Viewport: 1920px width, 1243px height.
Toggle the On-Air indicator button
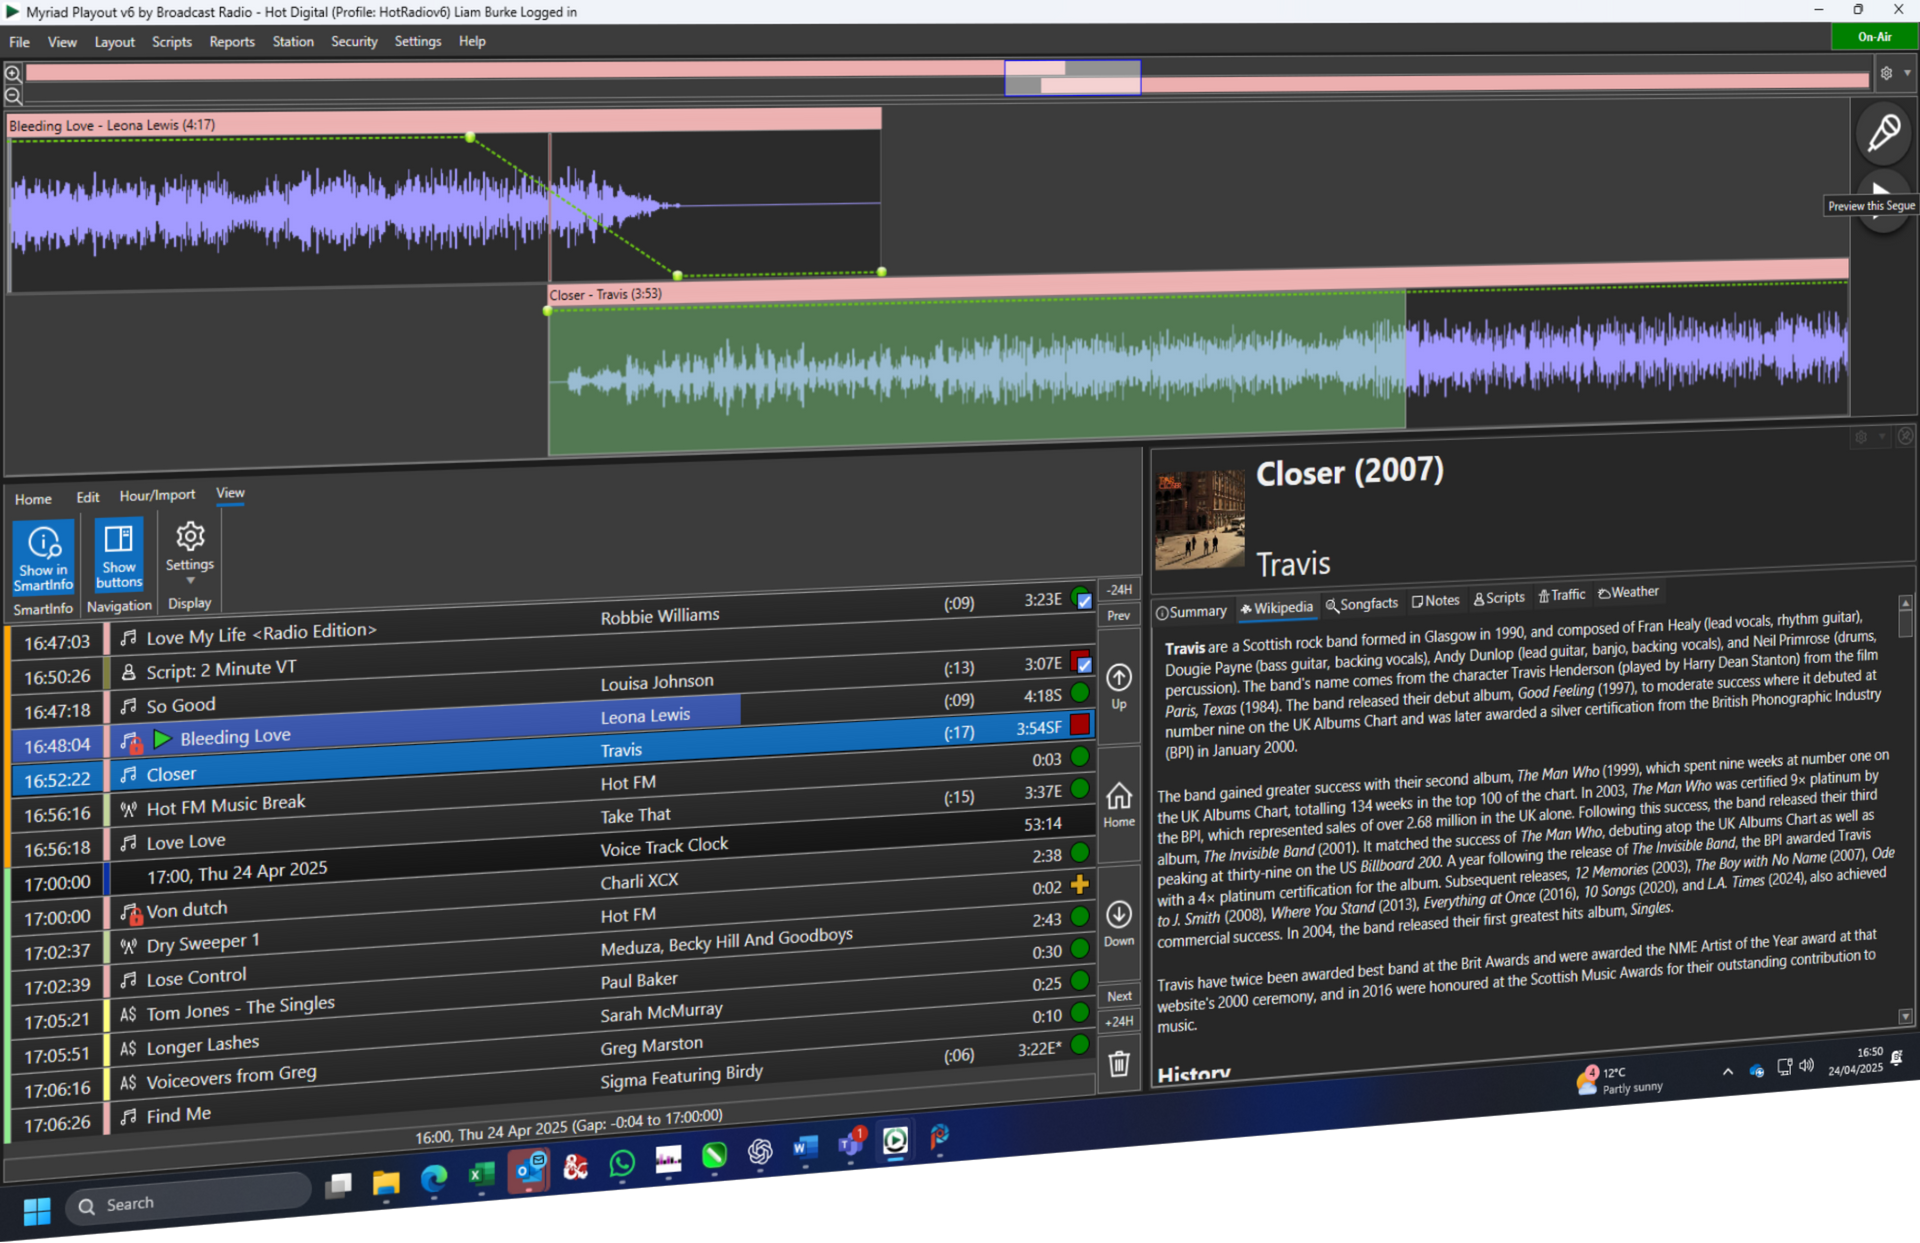(1874, 36)
